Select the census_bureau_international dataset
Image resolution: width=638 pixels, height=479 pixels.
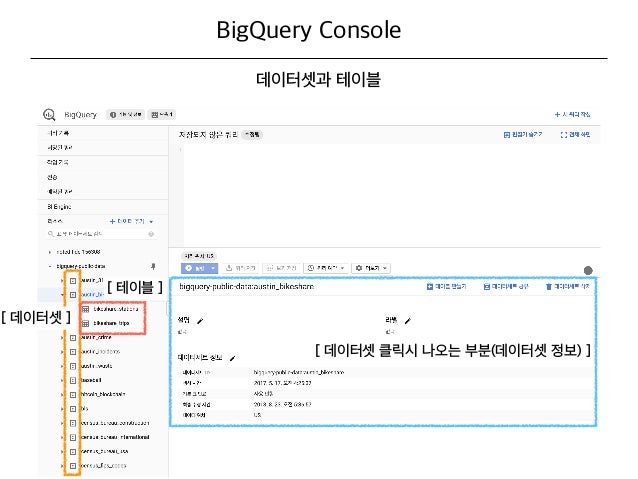[115, 437]
